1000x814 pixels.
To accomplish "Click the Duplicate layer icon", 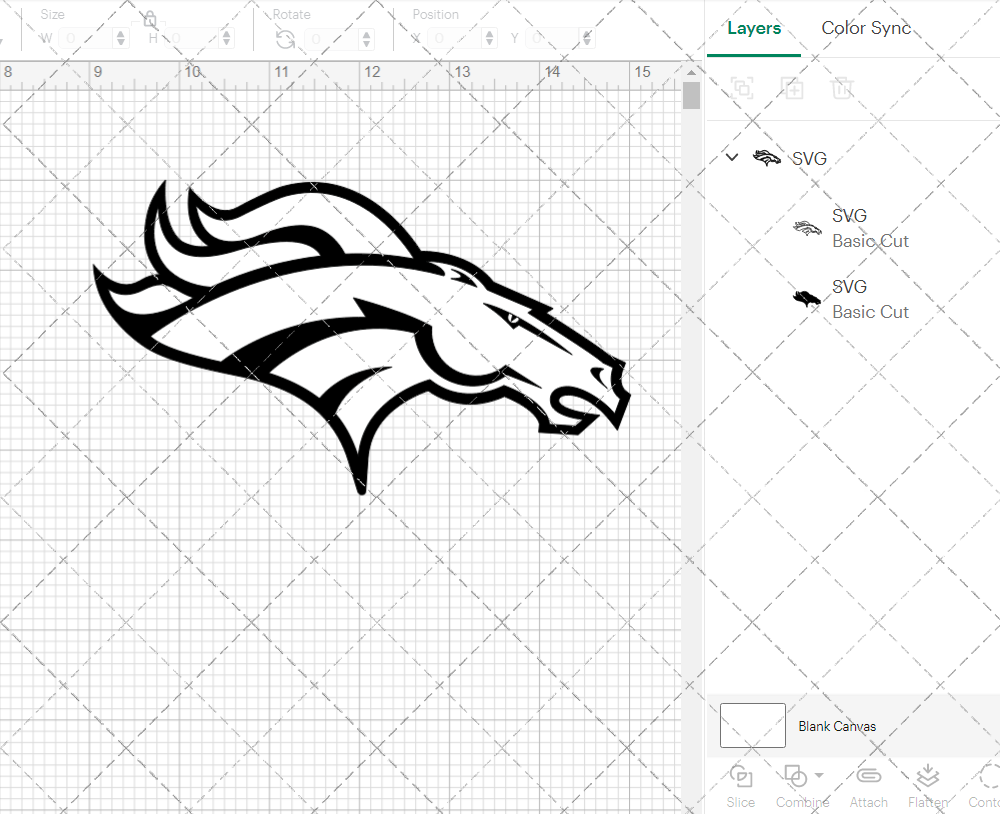I will (x=793, y=88).
